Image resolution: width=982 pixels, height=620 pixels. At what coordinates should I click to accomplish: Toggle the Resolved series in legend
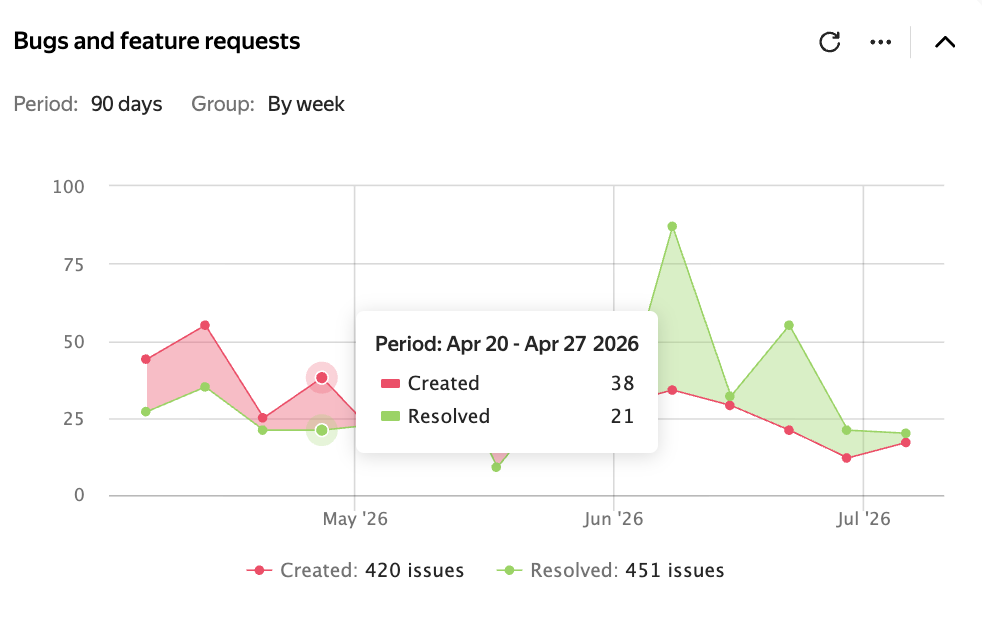tap(611, 570)
